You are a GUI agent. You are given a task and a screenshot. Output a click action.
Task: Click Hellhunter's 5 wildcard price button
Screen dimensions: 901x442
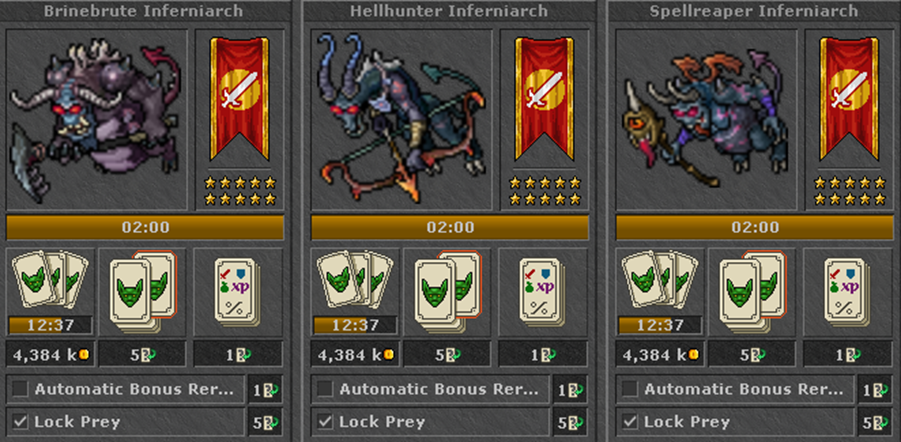[x=447, y=354]
